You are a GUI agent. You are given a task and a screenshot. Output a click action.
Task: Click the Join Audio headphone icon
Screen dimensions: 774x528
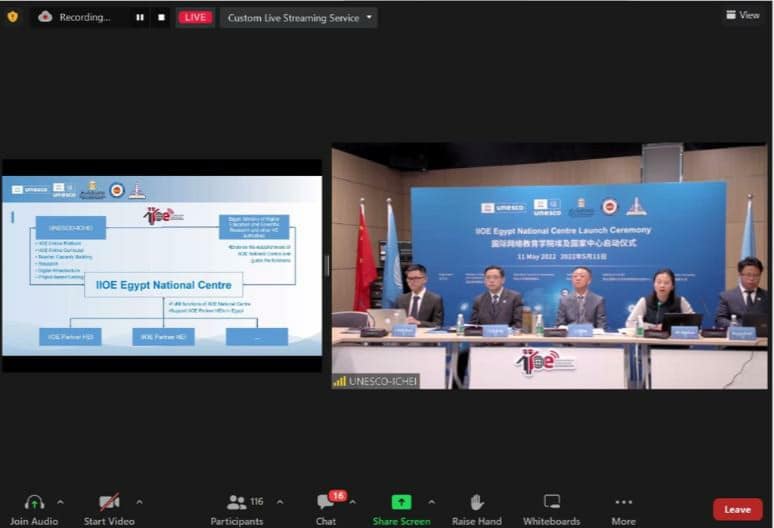click(x=34, y=503)
